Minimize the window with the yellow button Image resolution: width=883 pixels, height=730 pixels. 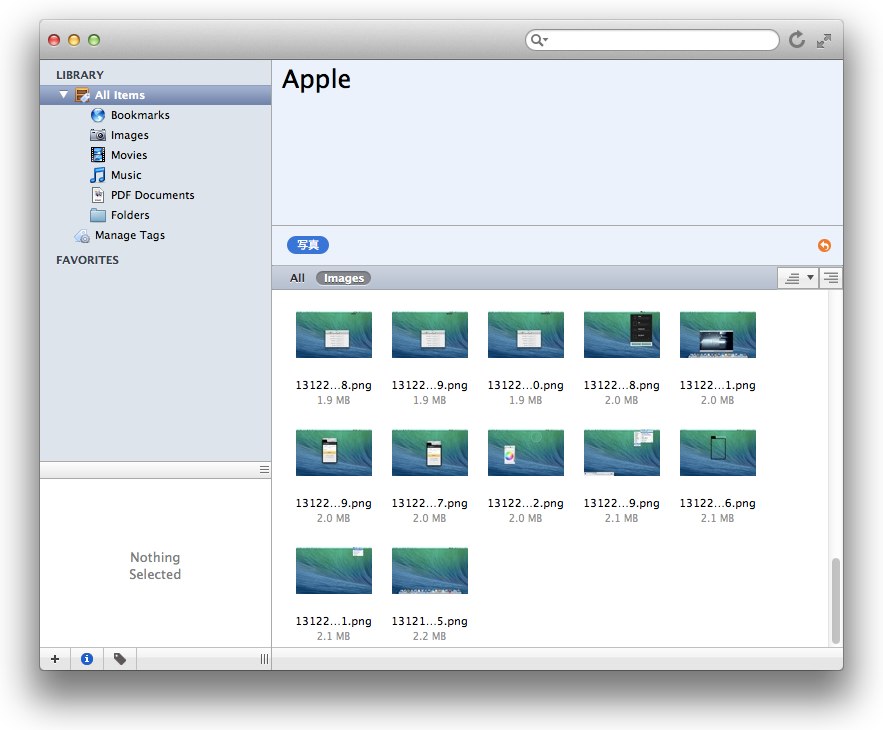click(74, 40)
